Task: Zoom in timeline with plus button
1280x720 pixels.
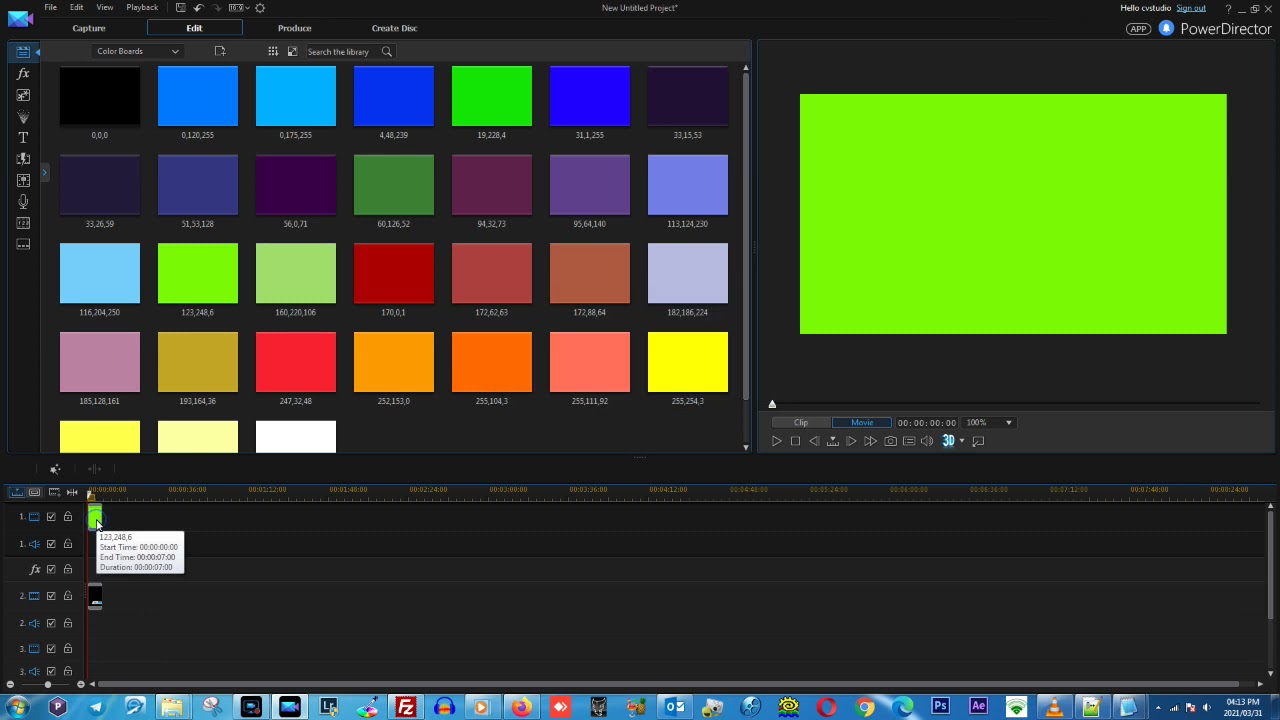Action: tap(80, 685)
